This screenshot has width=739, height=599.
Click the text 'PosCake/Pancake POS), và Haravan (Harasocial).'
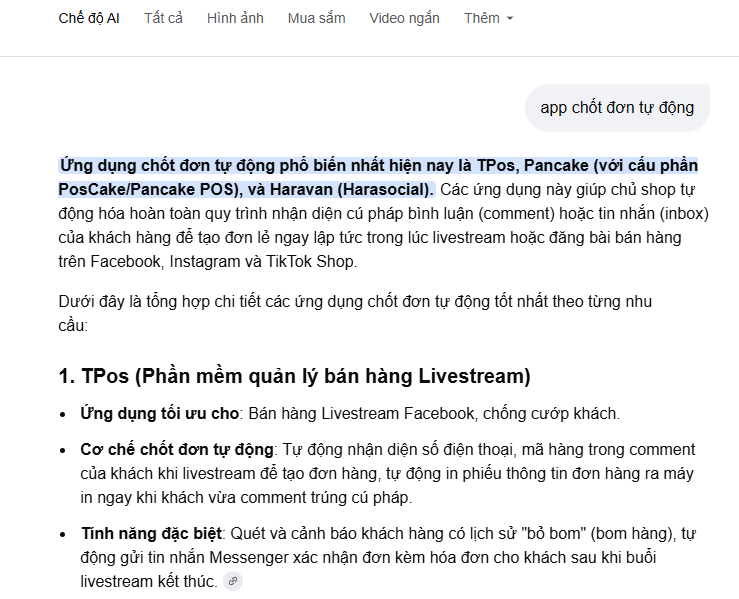[246, 189]
